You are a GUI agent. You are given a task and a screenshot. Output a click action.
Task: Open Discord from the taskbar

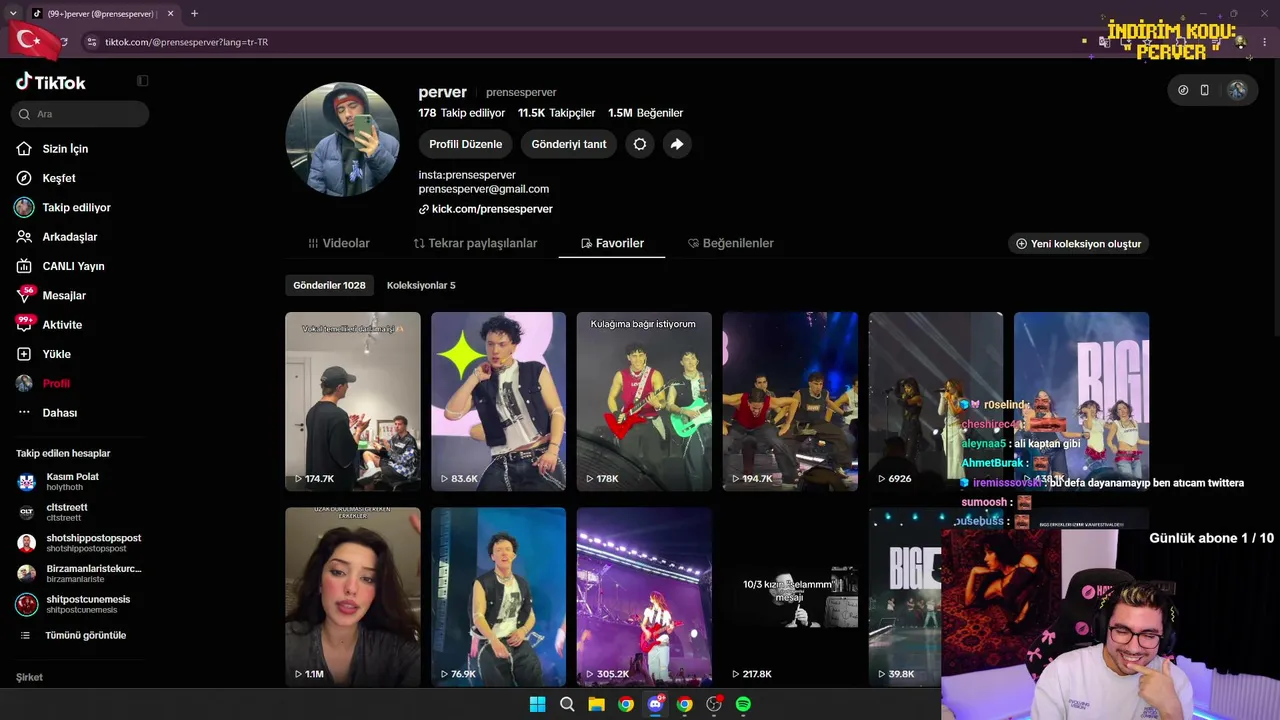[655, 704]
